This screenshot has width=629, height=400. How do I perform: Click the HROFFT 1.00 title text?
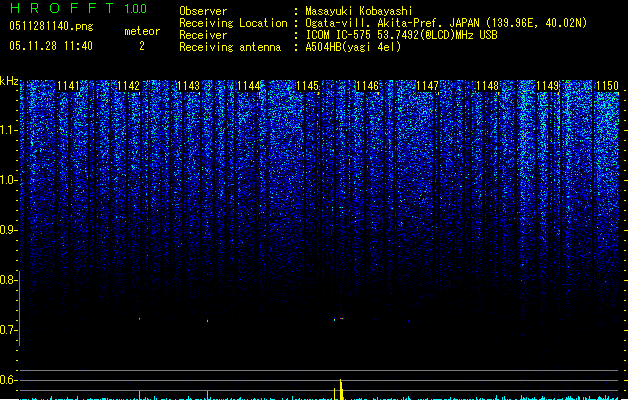[79, 8]
